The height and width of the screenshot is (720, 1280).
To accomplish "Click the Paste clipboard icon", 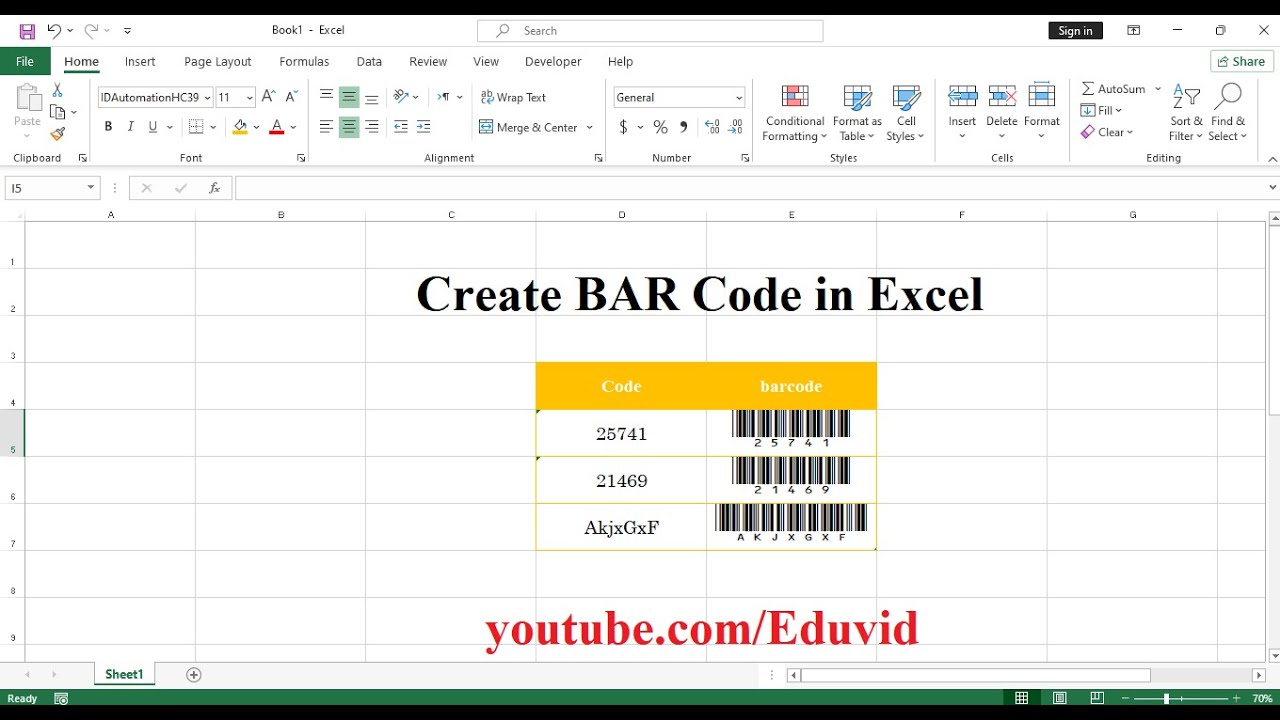I will tap(28, 99).
